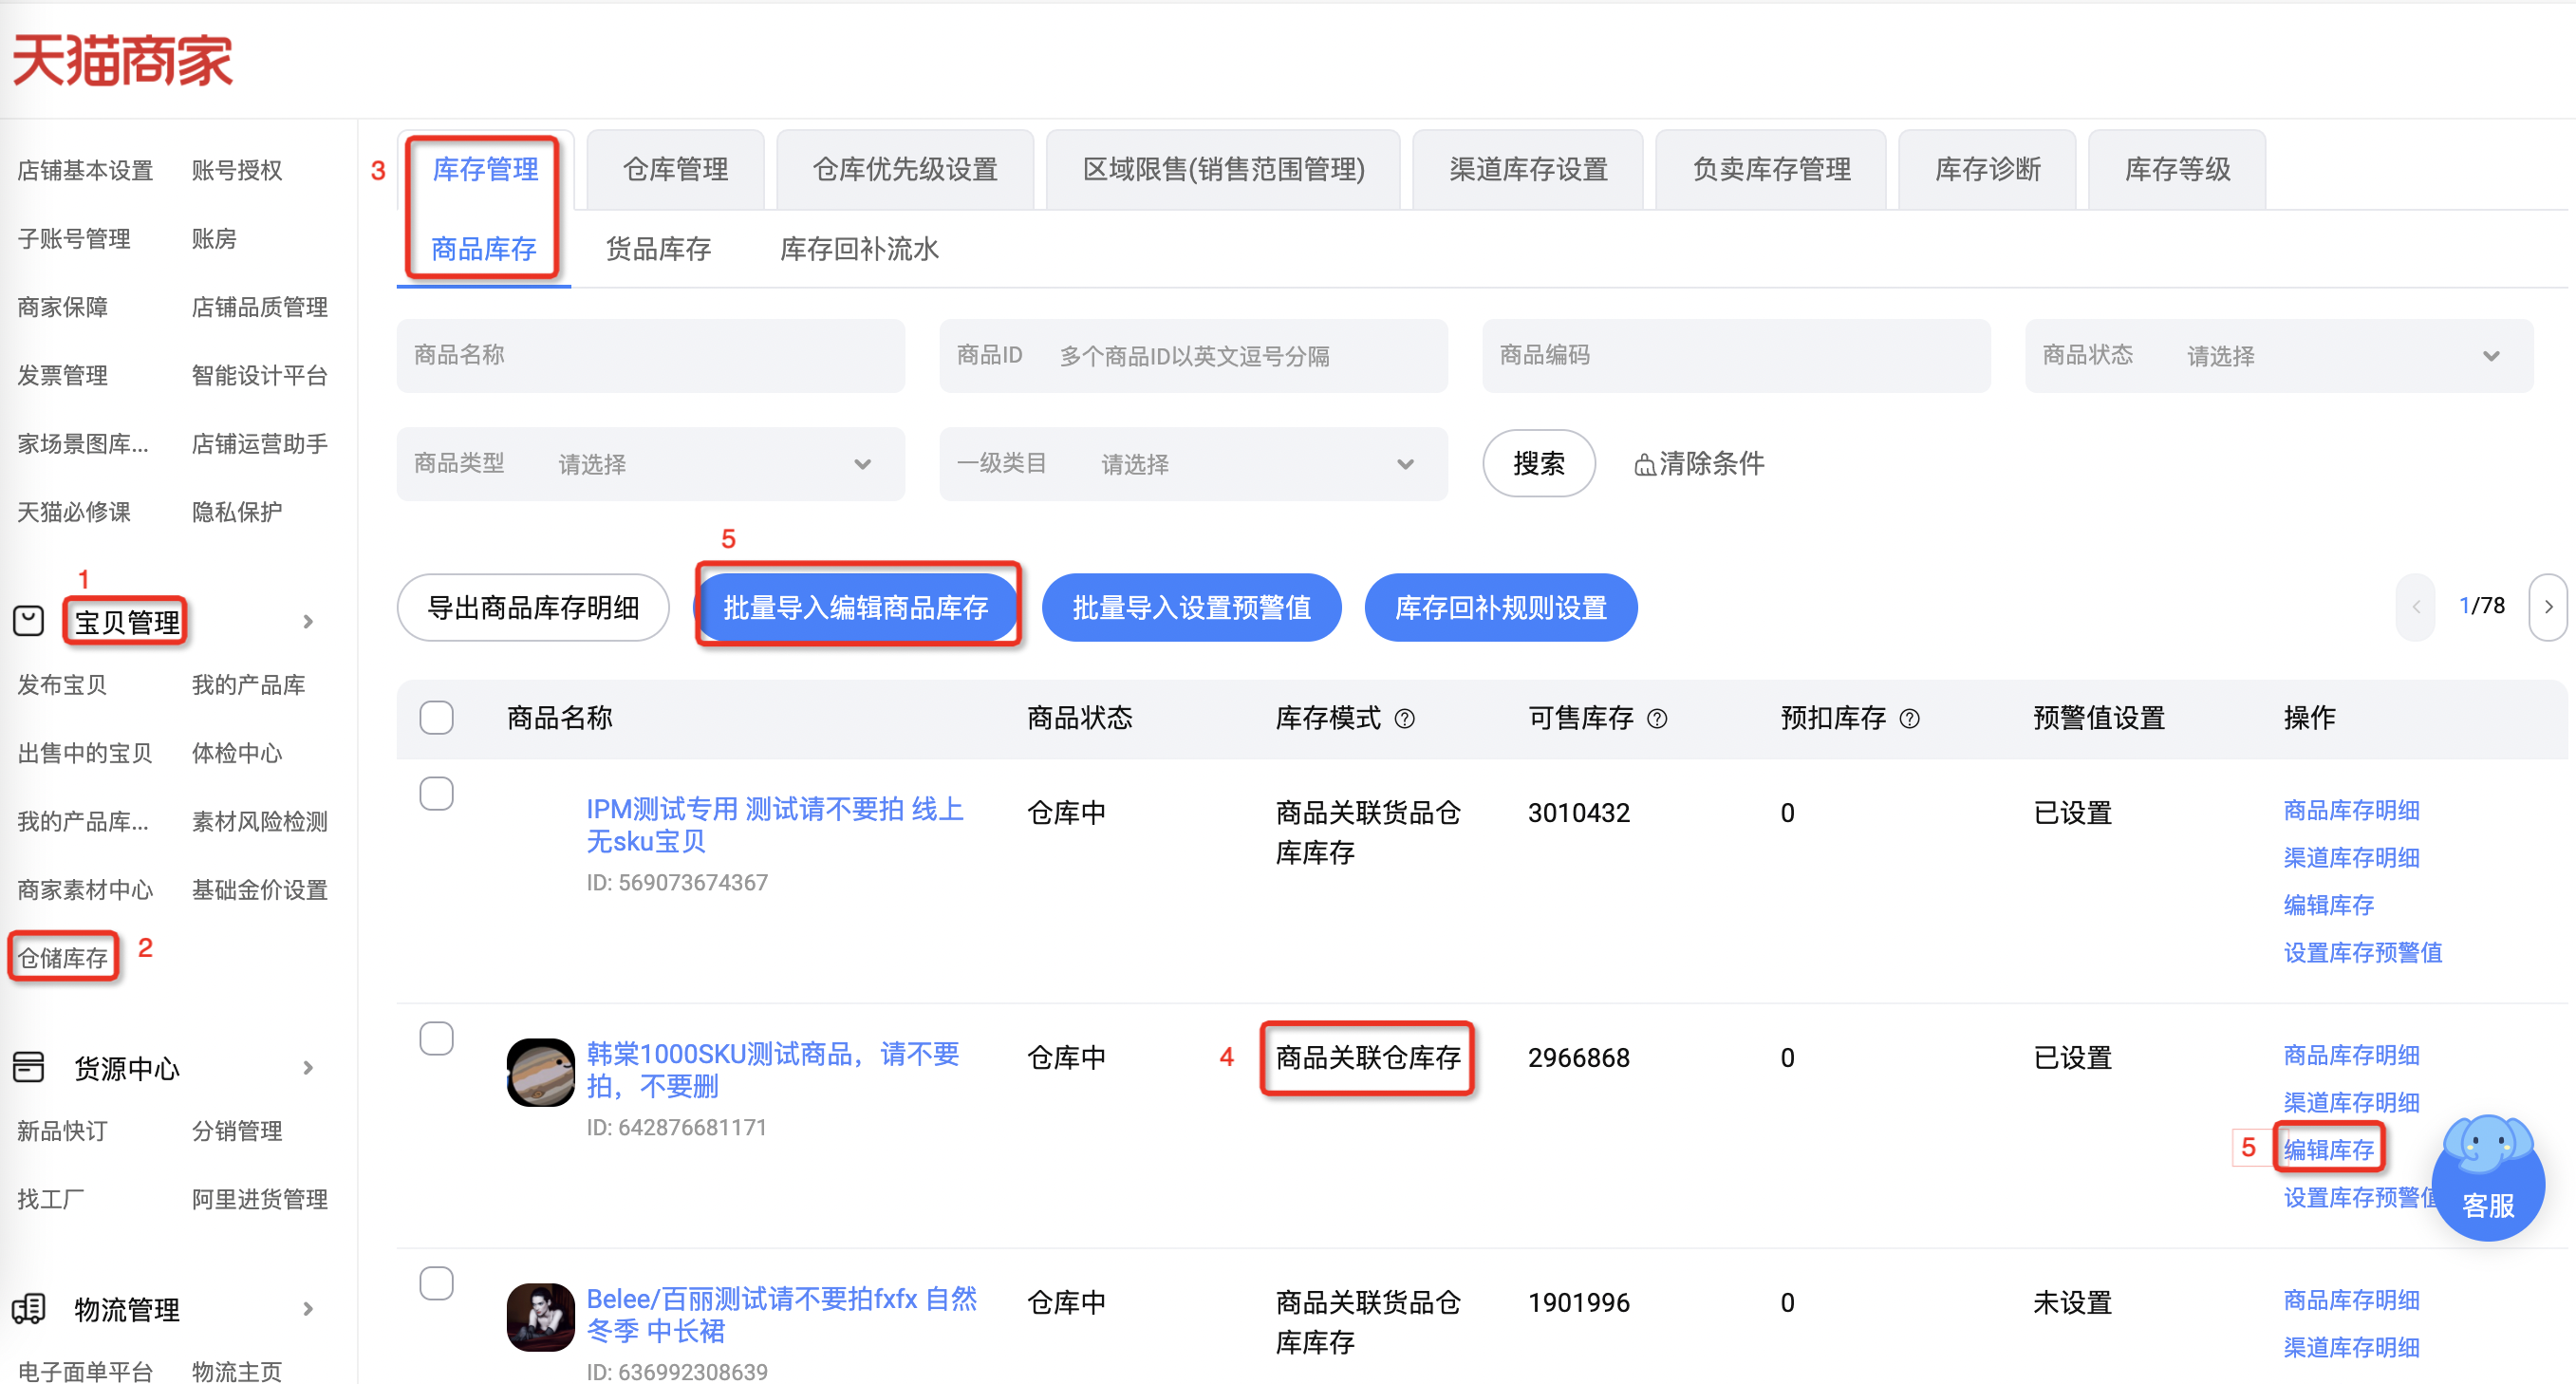Open help icon beside 预扣库存 header
The height and width of the screenshot is (1384, 2576).
[1909, 718]
